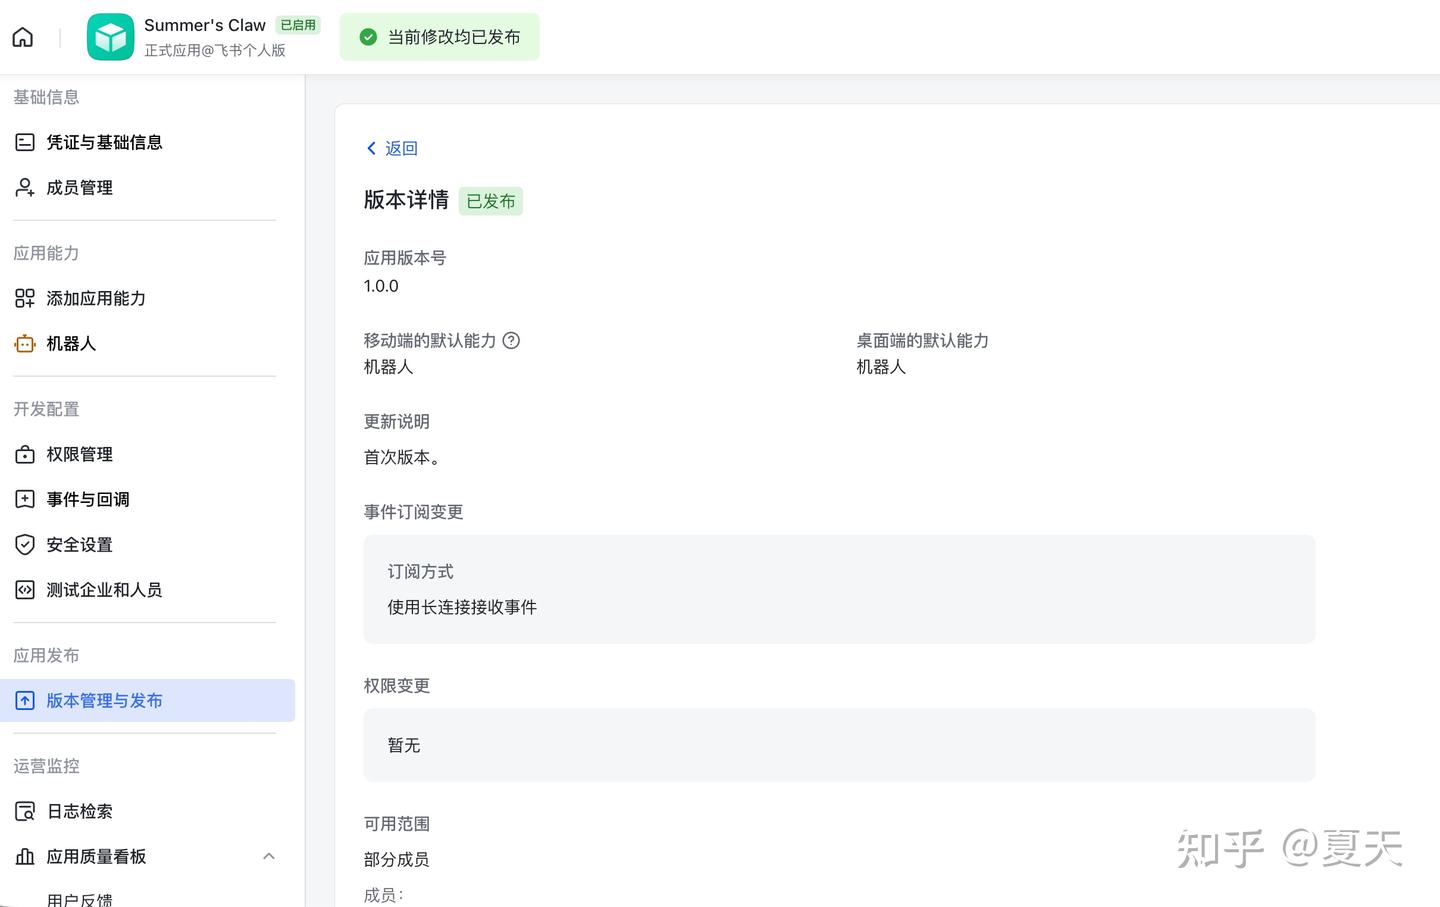
Task: Click the 应用质量看板 bar chart icon
Action: coord(25,856)
